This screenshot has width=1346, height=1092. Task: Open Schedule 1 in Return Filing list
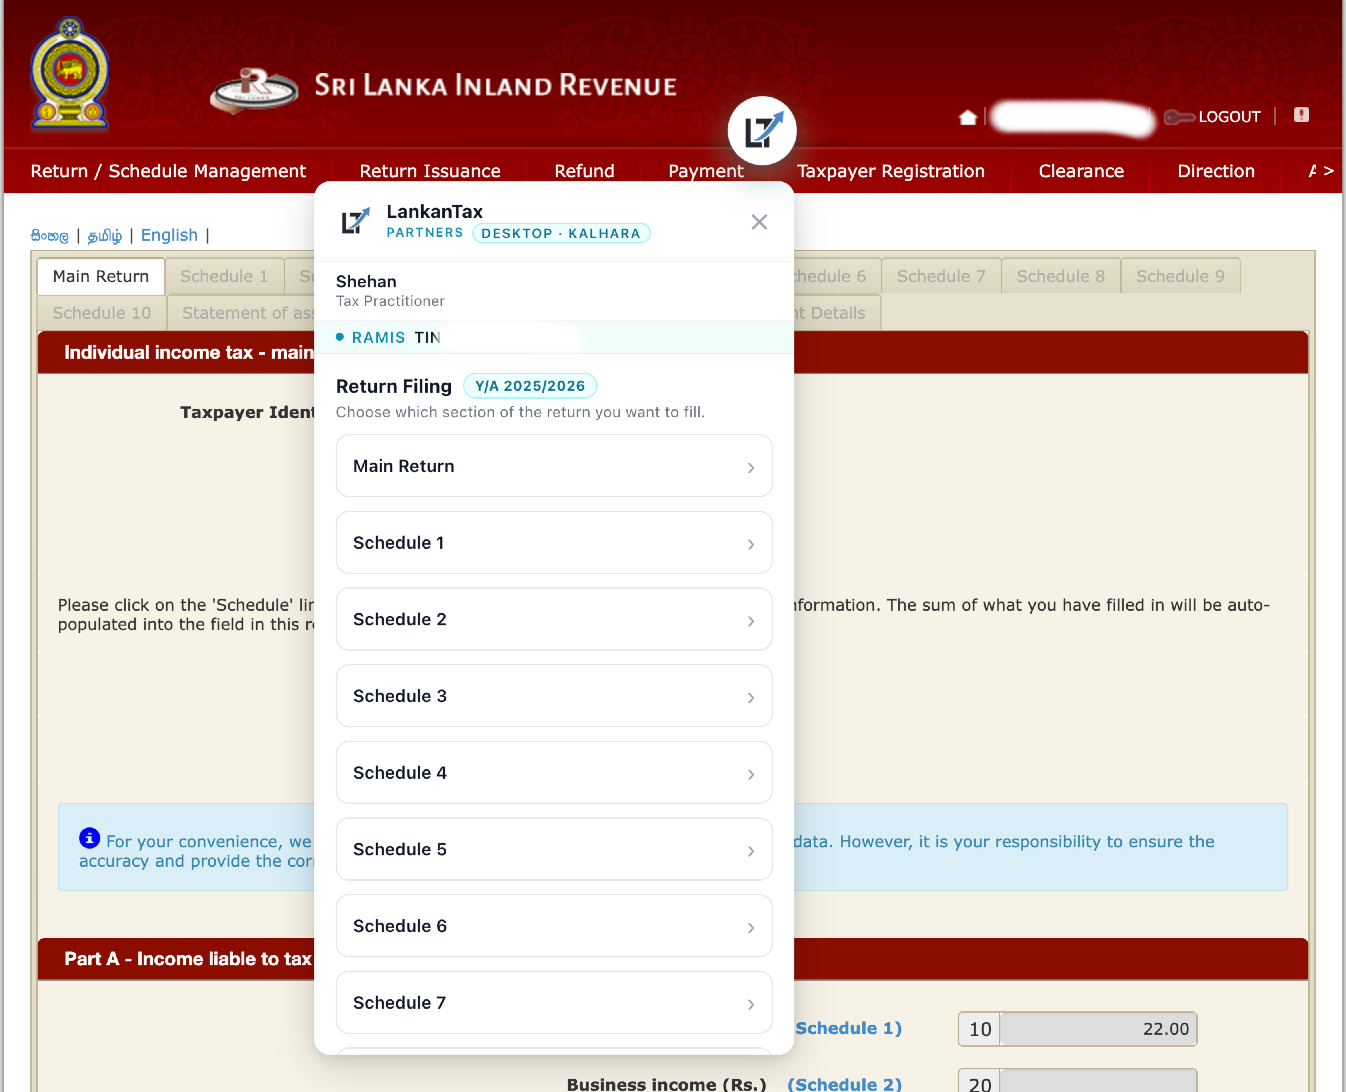click(x=554, y=543)
